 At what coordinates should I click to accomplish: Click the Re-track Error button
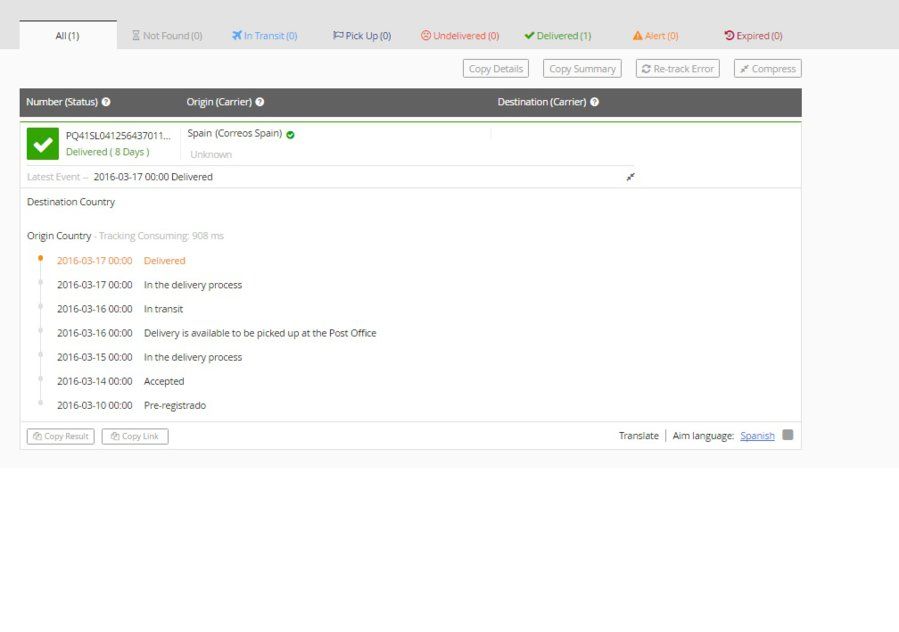pos(678,69)
